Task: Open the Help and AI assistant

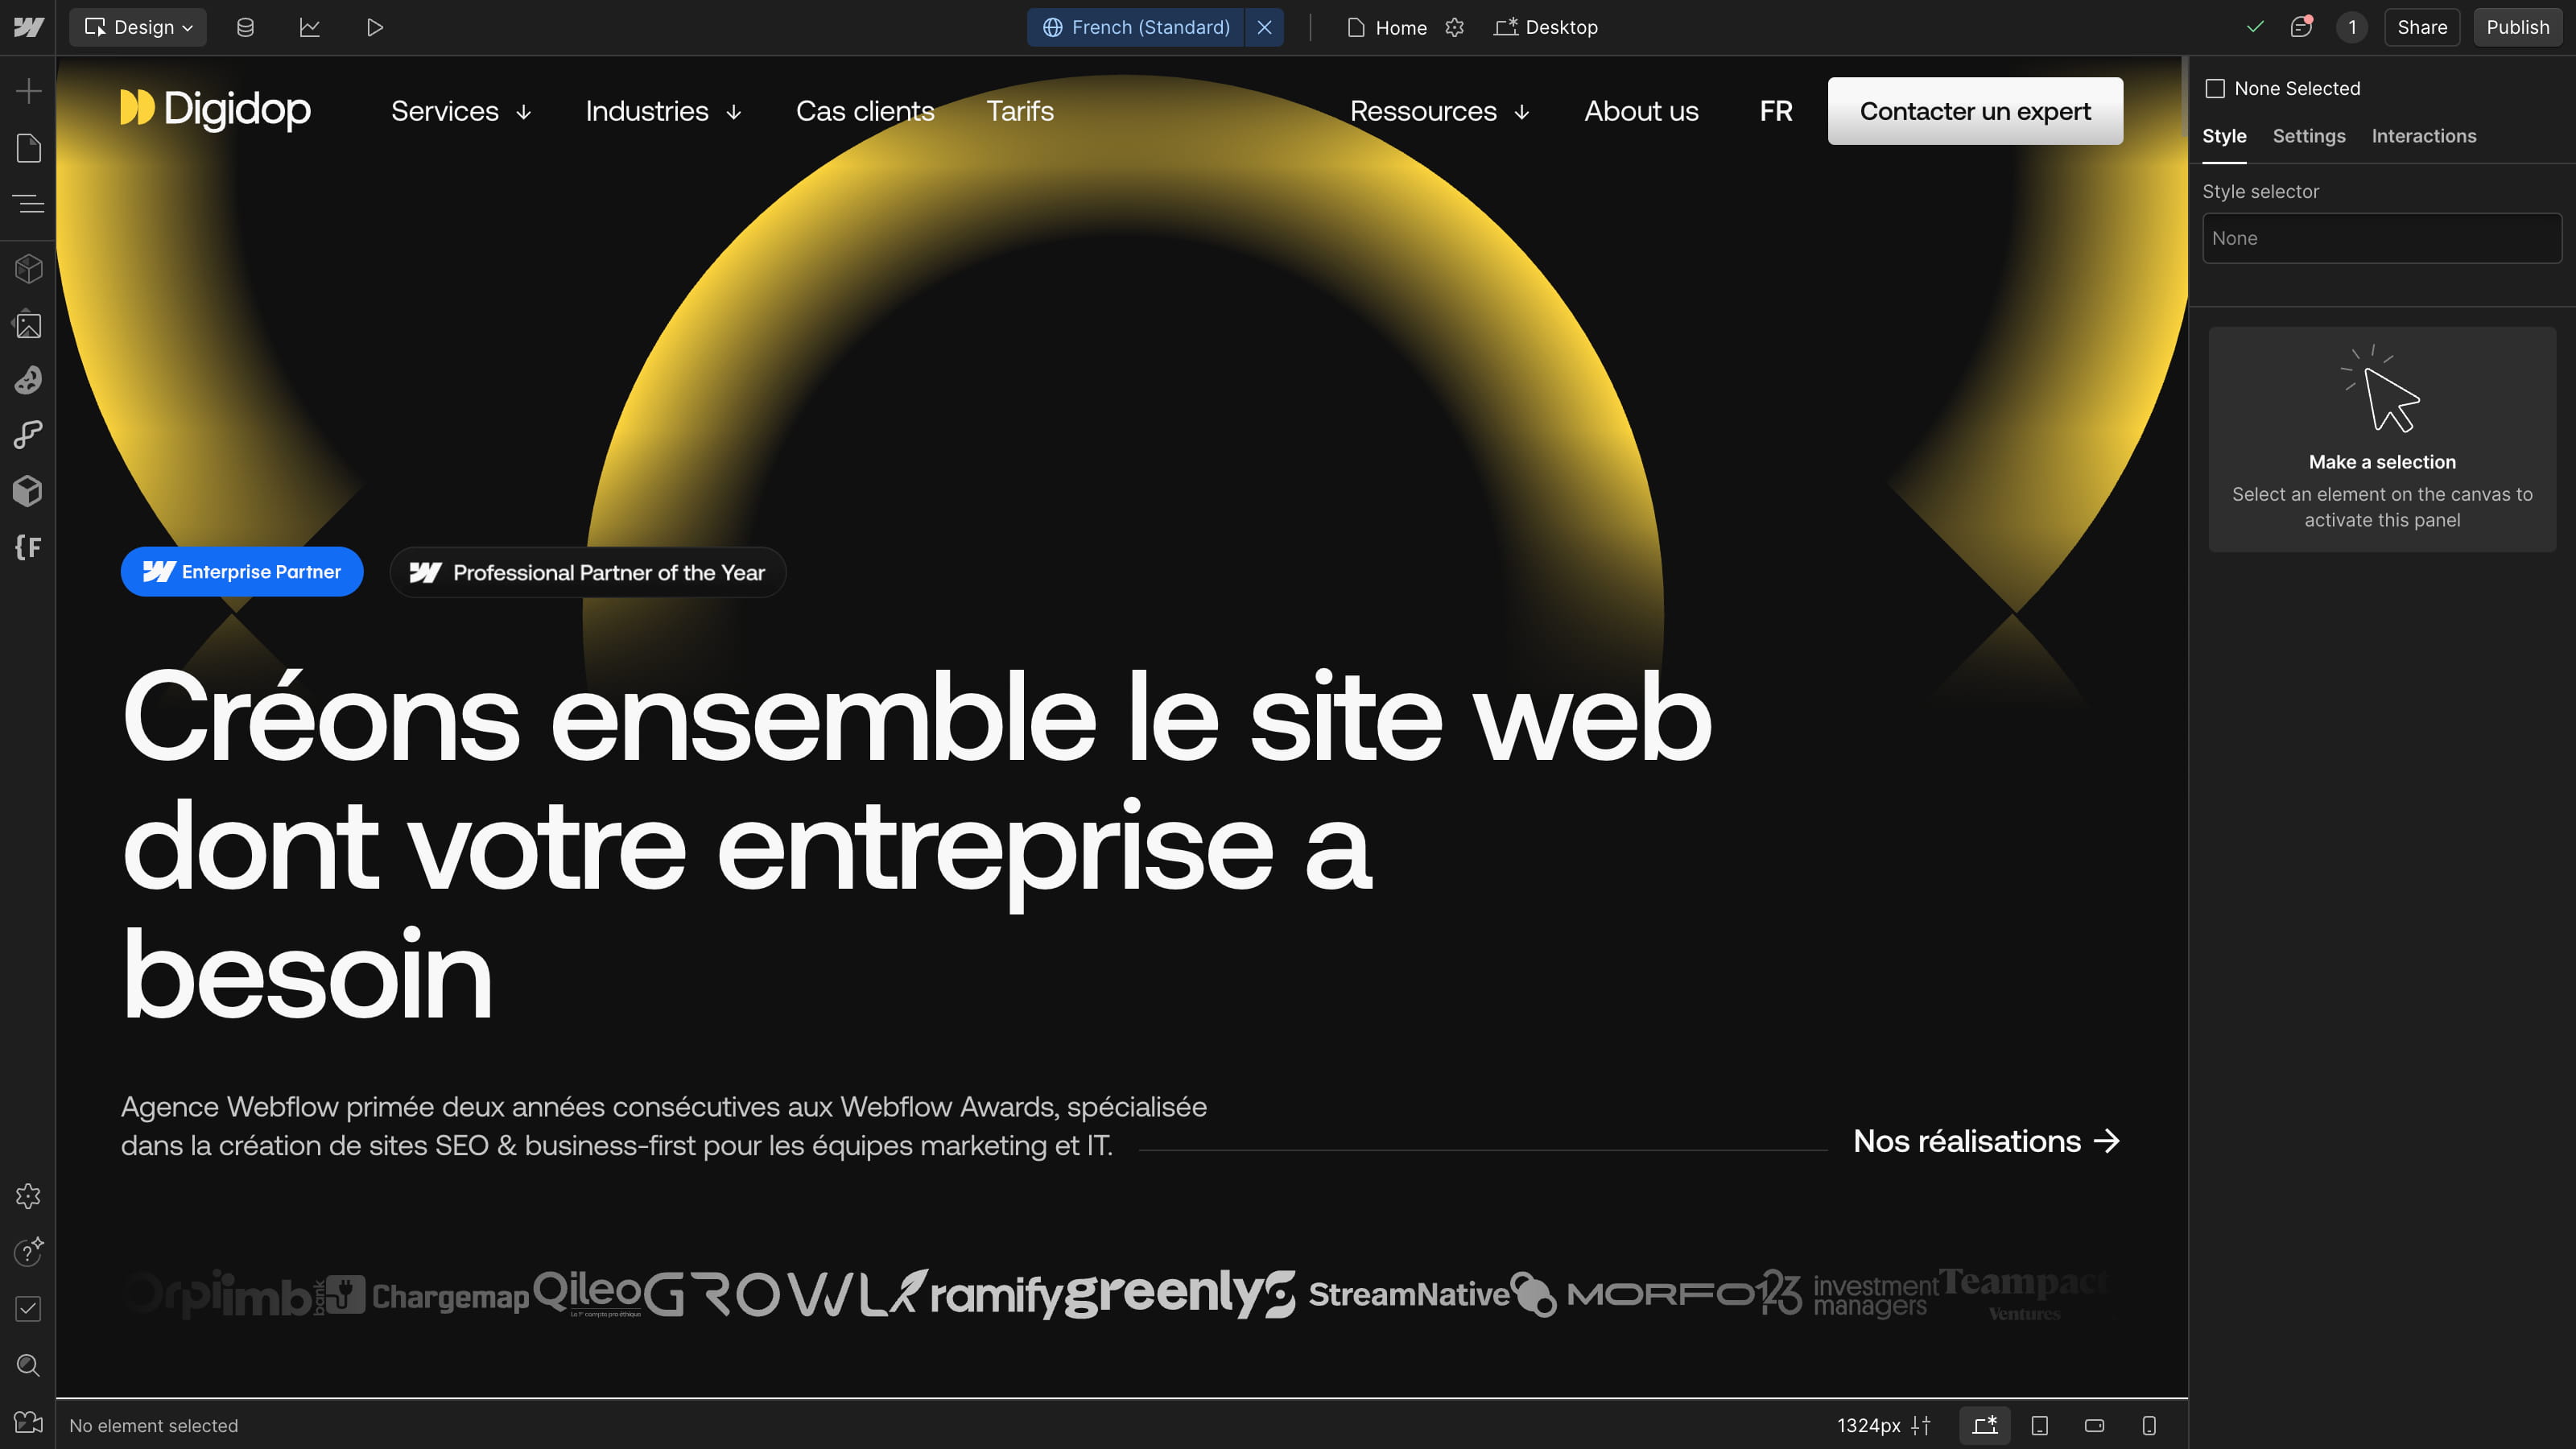Action: (28, 1252)
